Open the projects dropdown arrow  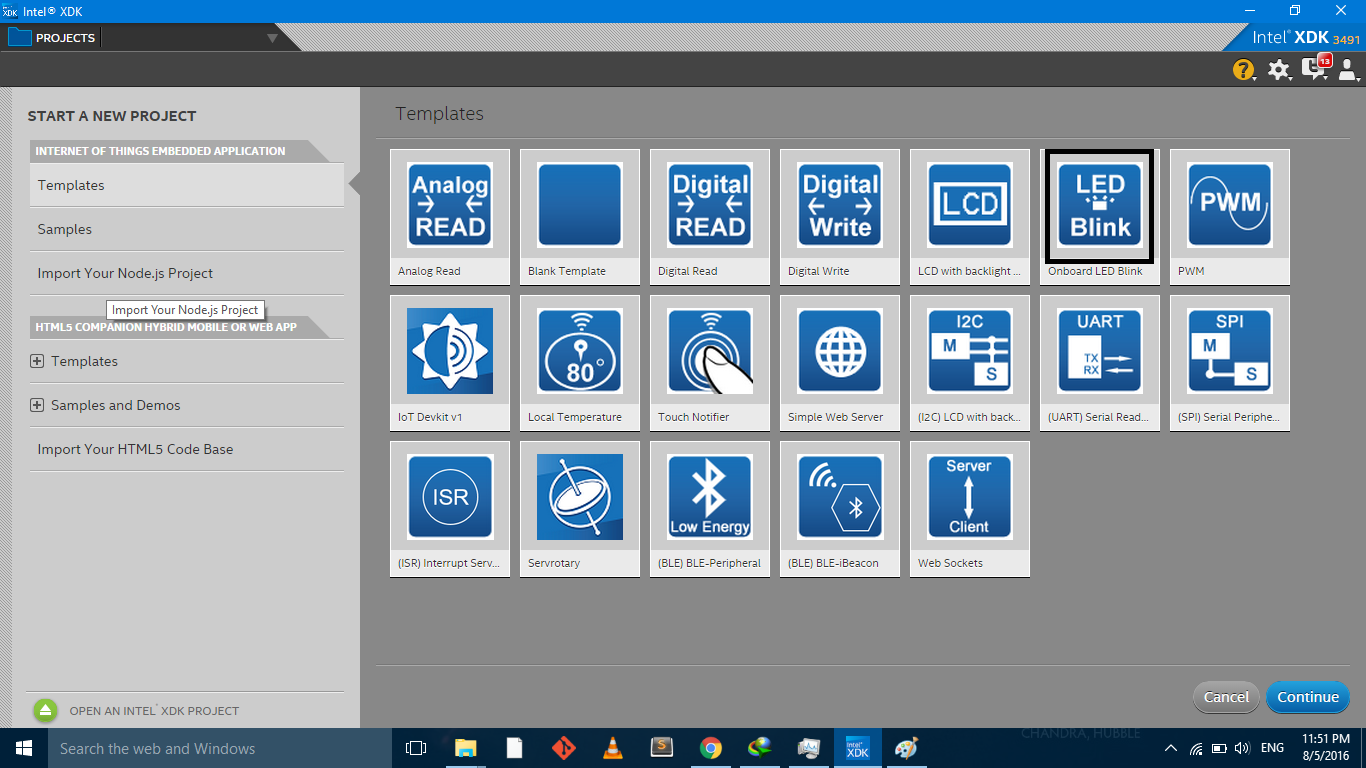[271, 38]
